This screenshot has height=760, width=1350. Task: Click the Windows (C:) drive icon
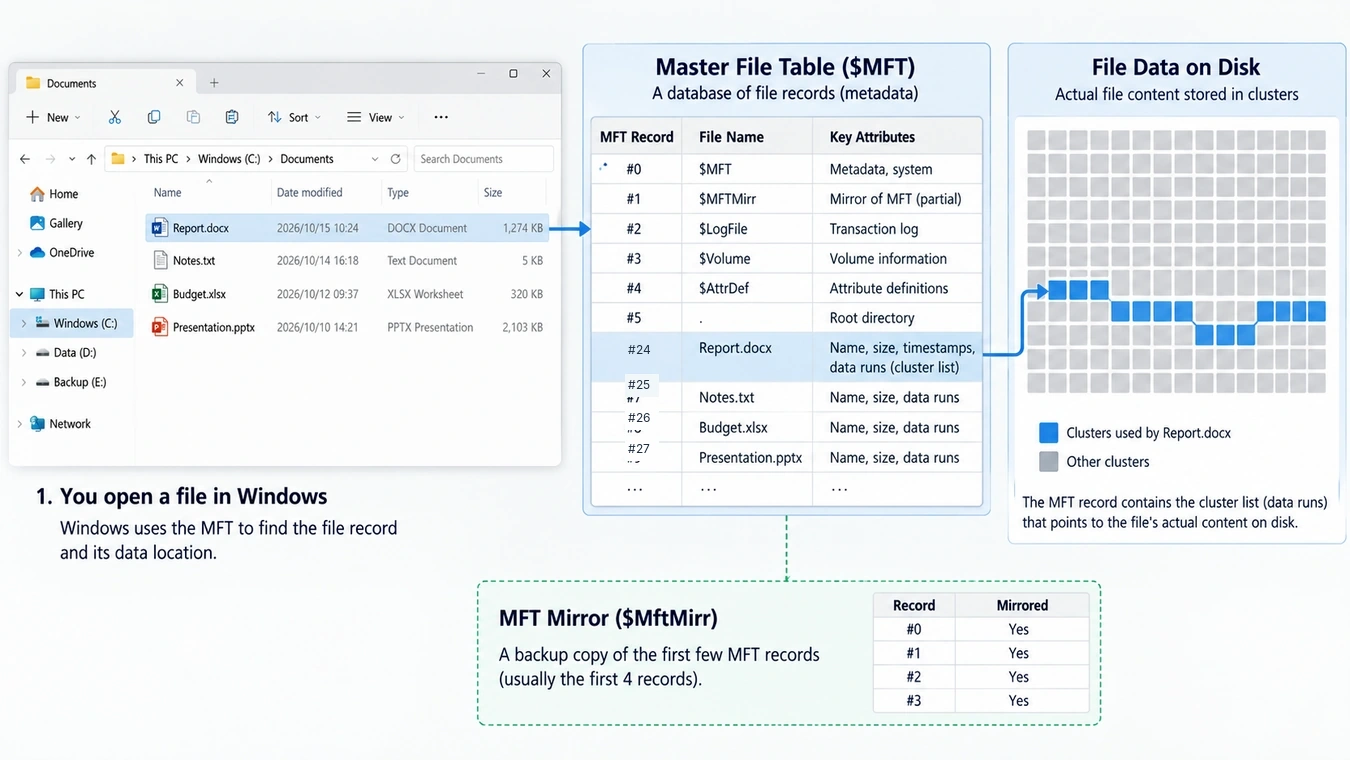tap(43, 323)
